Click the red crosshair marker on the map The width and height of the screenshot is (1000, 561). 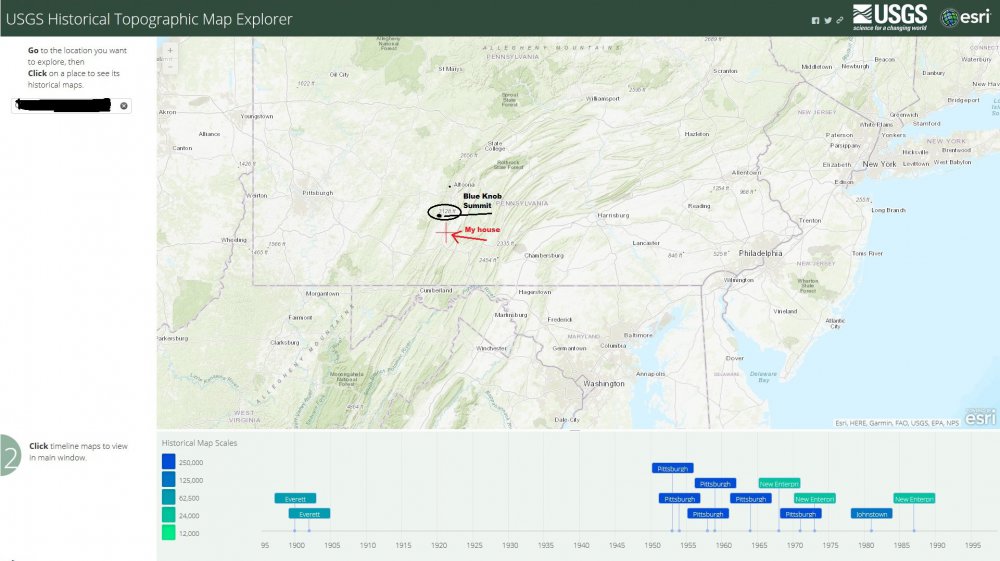tap(445, 232)
